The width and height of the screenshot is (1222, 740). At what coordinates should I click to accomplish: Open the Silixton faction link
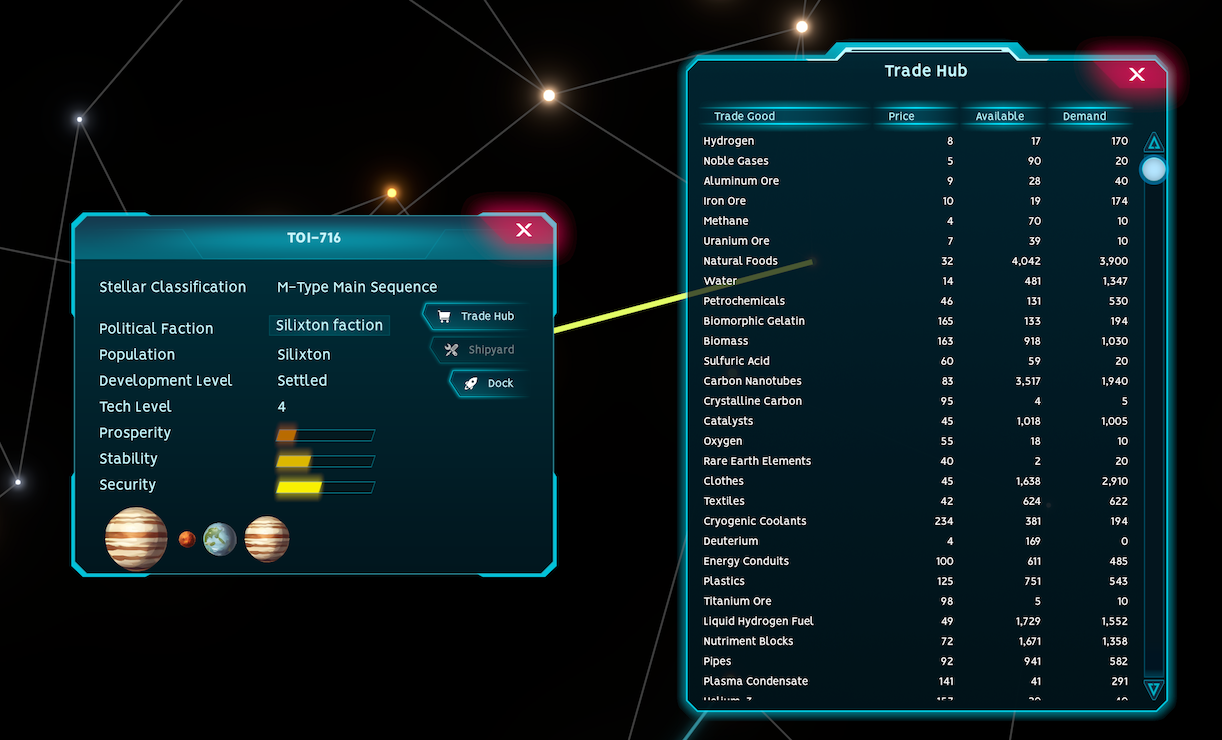pos(329,325)
